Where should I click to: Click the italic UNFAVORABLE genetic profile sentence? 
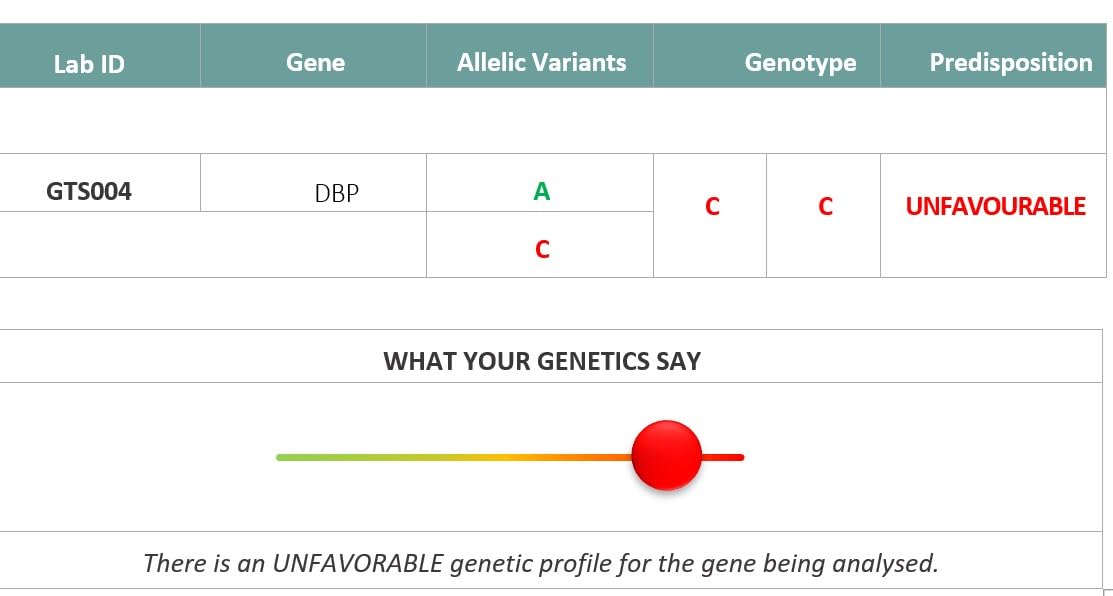pos(541,563)
